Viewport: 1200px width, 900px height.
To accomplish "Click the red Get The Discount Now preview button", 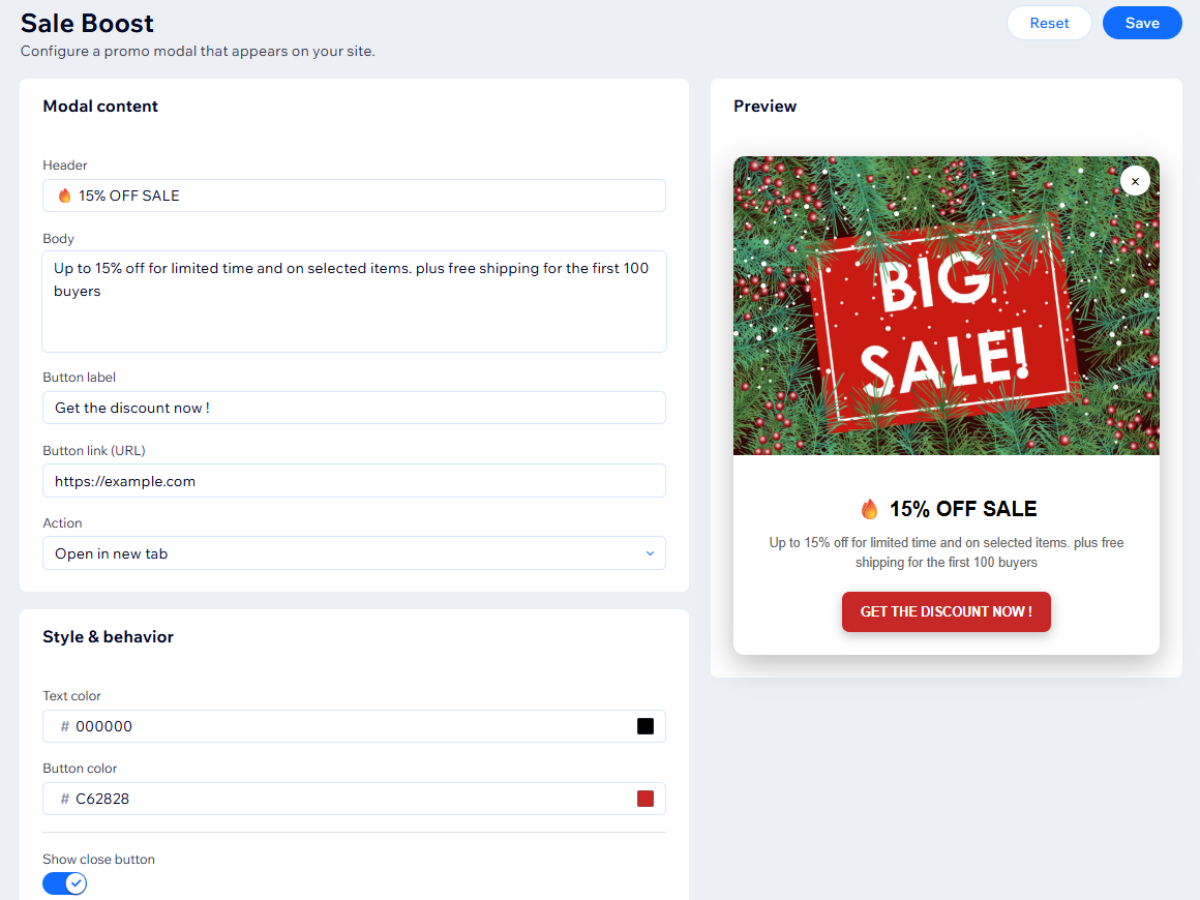I will (946, 612).
